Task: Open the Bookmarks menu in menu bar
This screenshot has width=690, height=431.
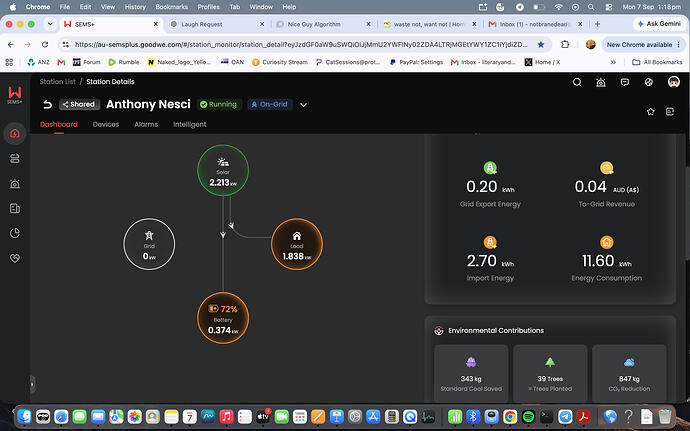Action: [171, 7]
